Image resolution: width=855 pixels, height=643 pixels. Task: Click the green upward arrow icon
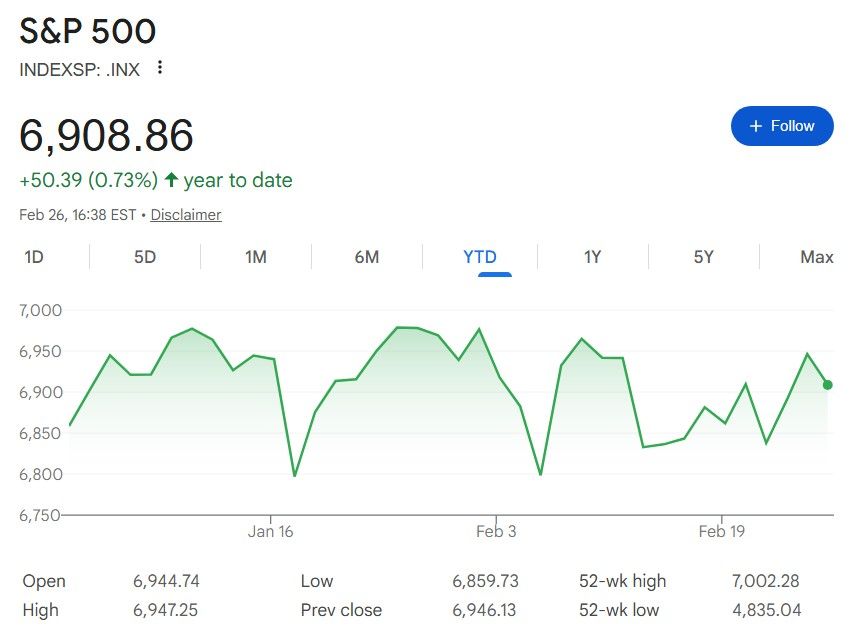coord(171,180)
